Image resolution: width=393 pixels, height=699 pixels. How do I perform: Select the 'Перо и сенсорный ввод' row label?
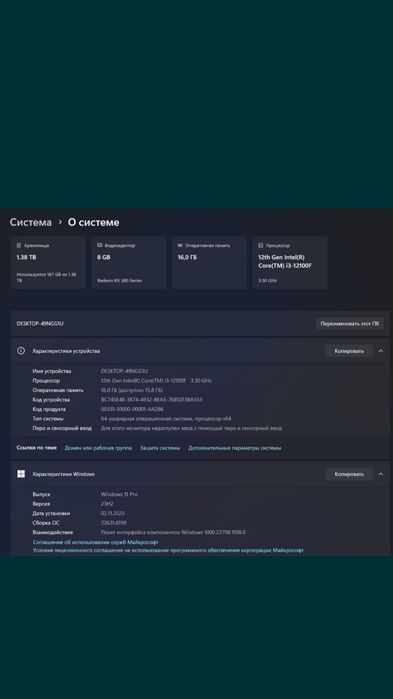[x=62, y=428]
